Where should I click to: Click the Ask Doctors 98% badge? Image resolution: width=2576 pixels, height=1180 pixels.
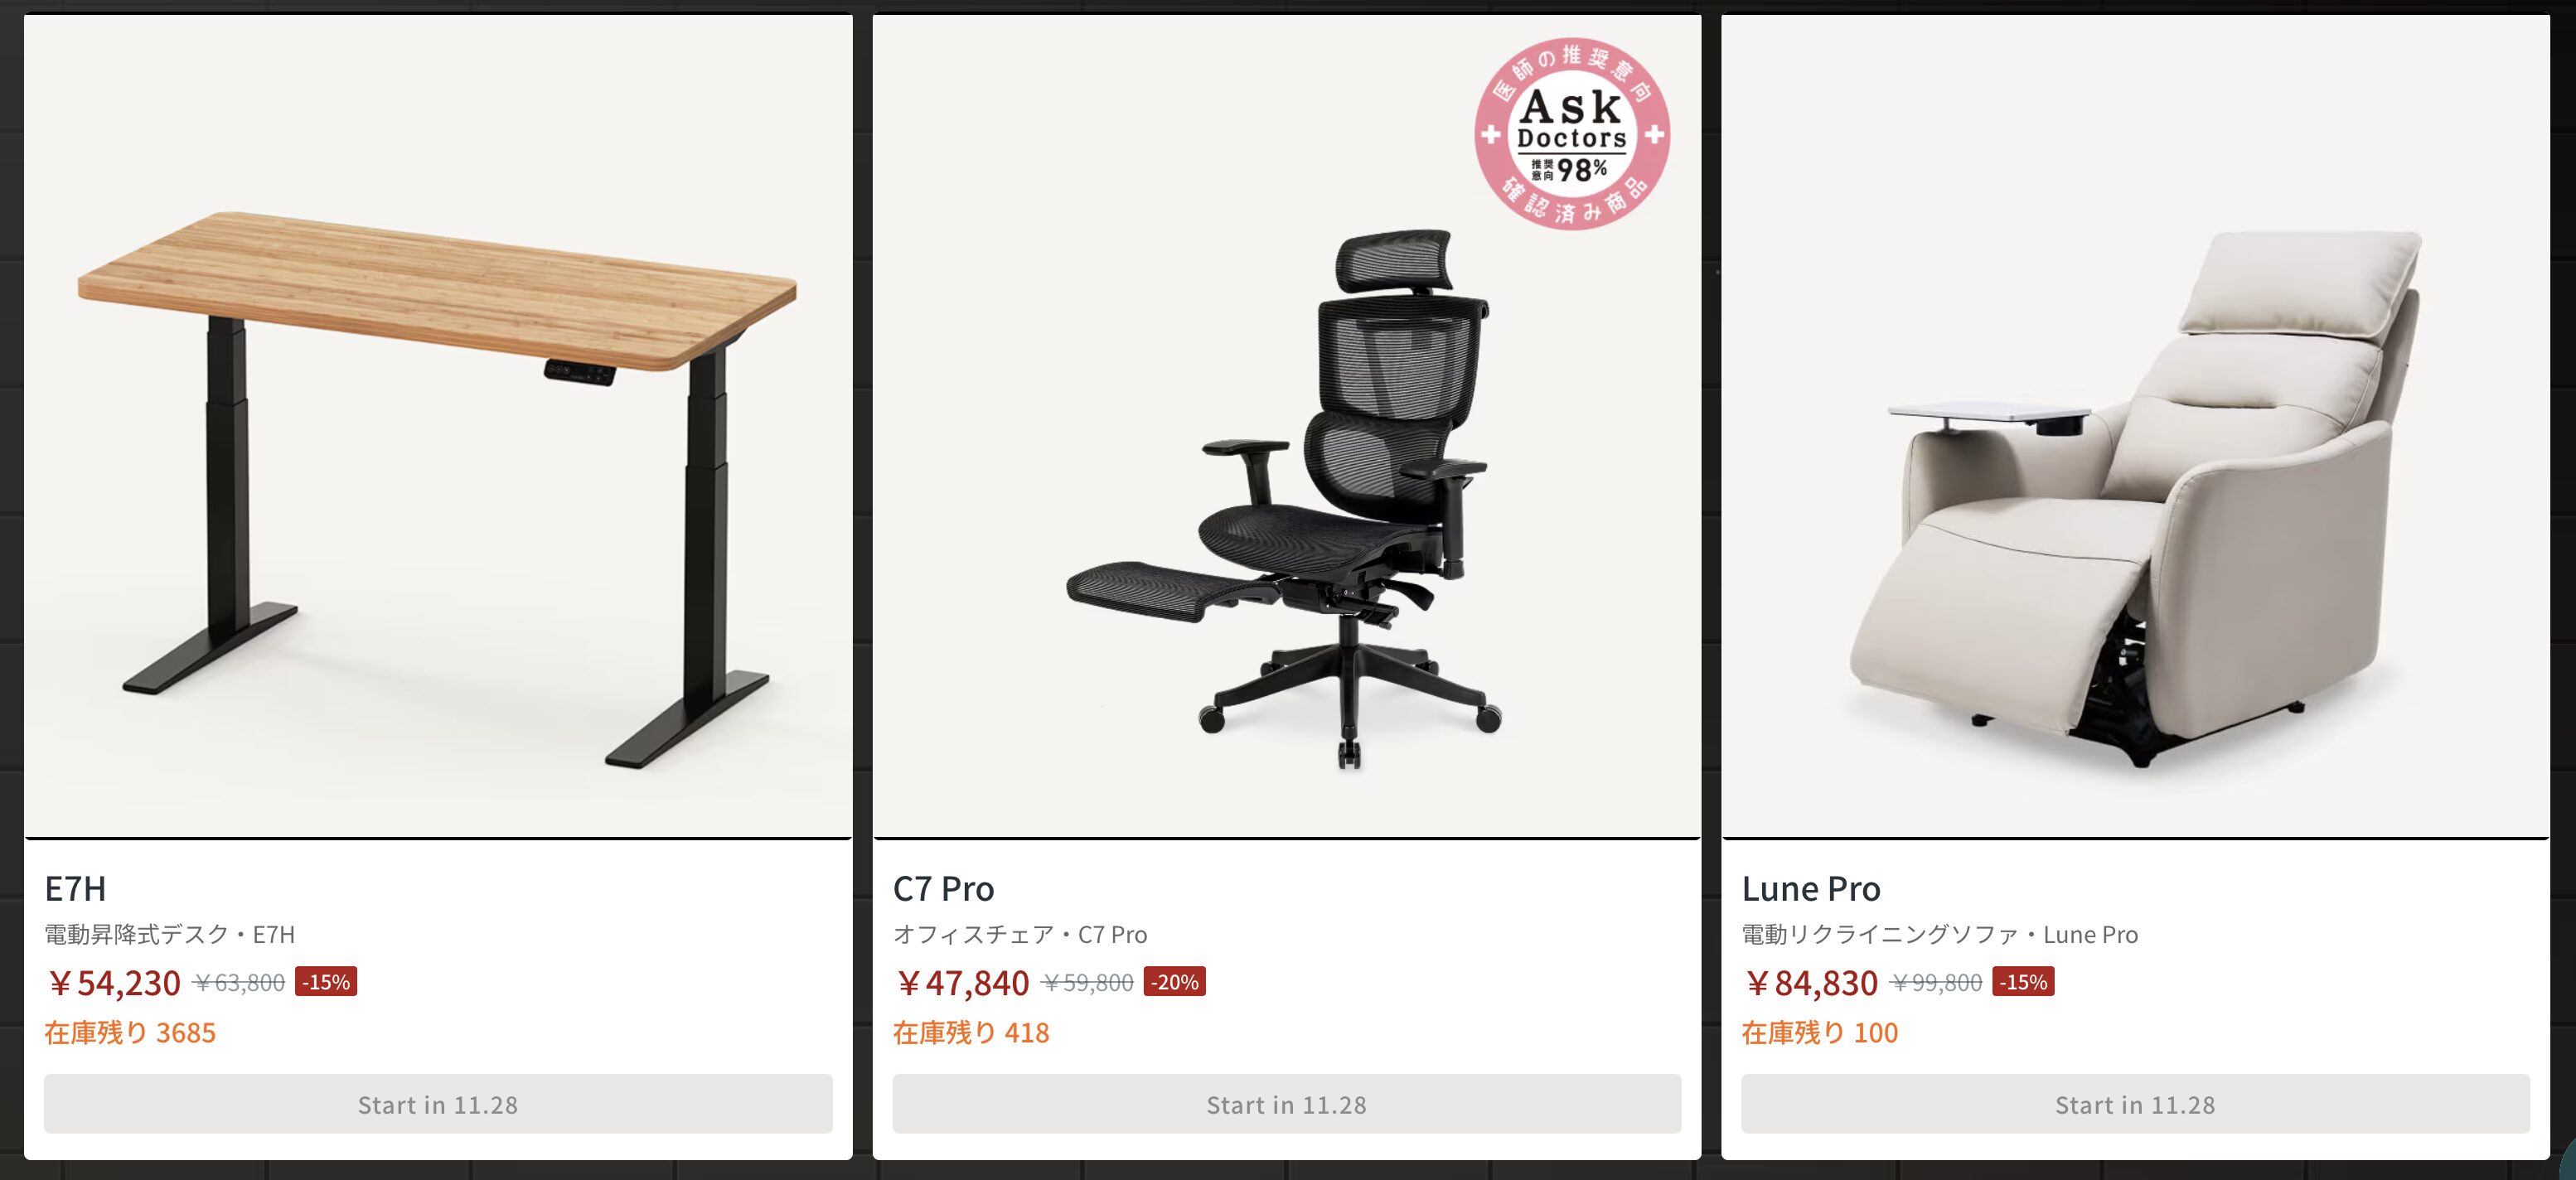[1572, 134]
